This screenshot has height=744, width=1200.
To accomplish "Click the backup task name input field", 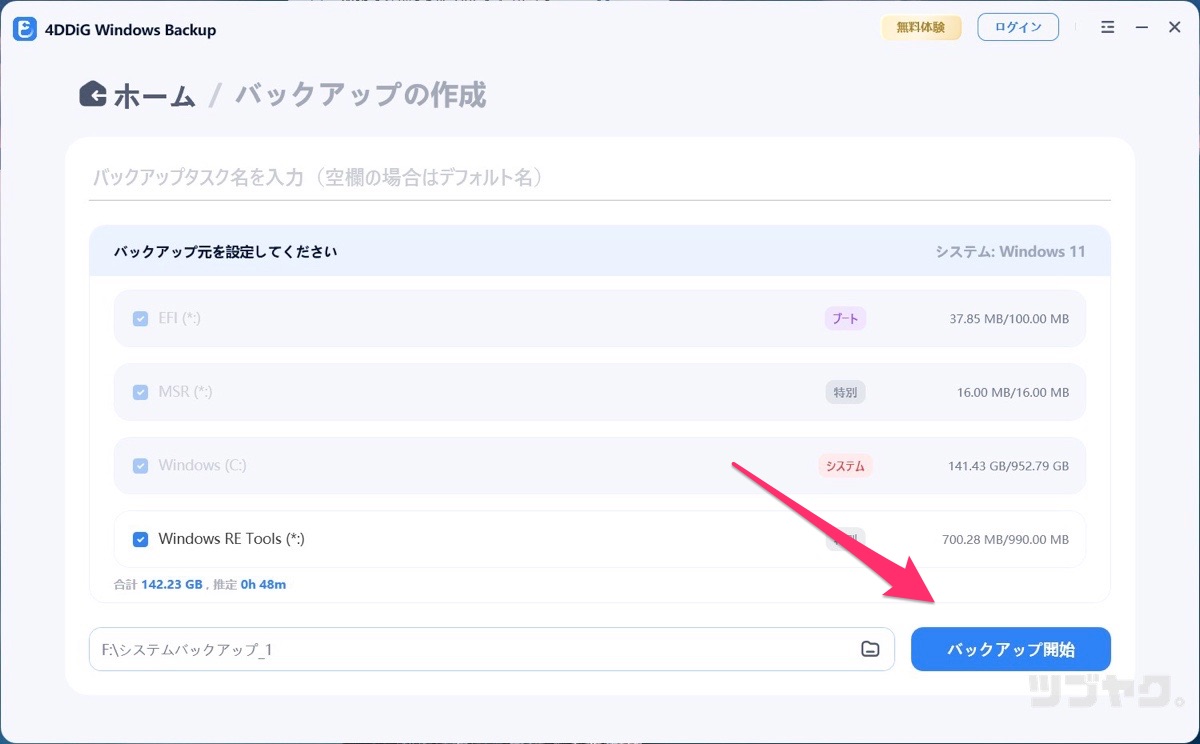I will (400, 177).
